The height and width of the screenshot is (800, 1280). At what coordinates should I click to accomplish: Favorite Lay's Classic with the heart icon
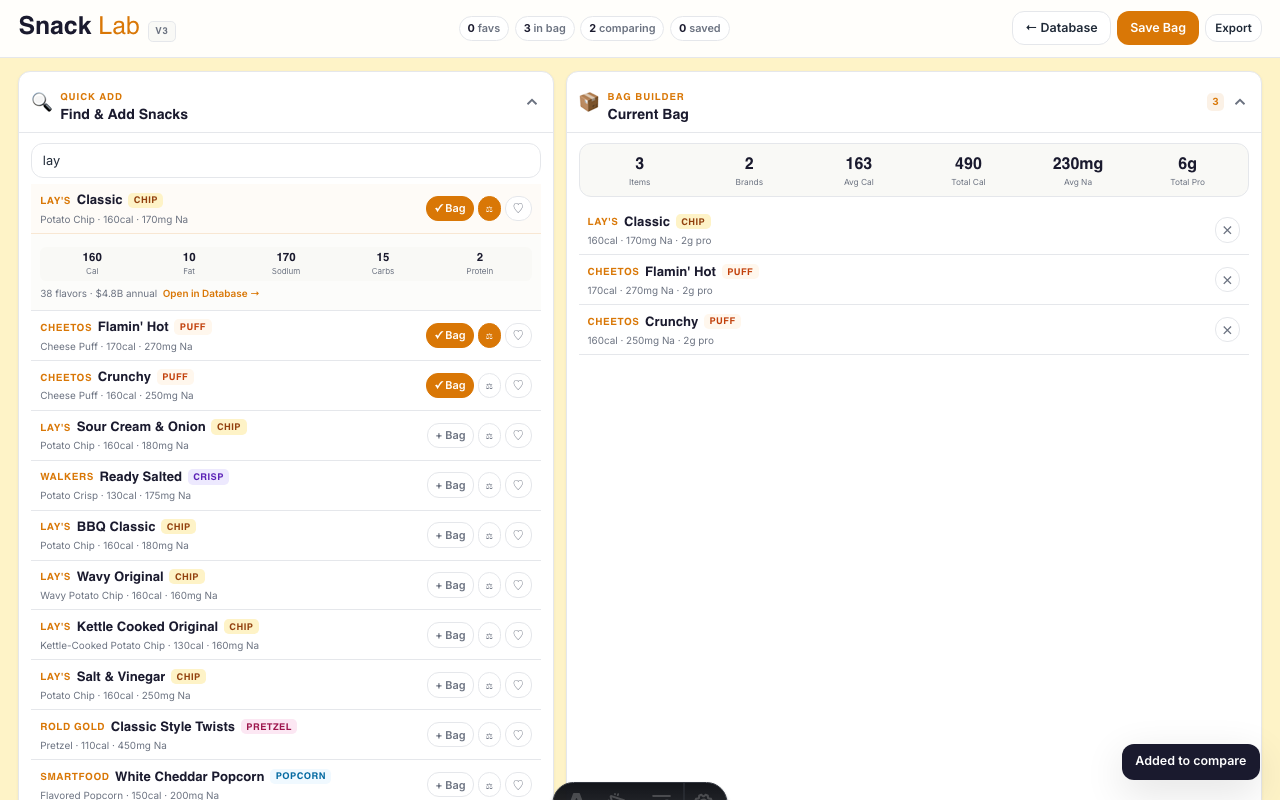click(518, 208)
